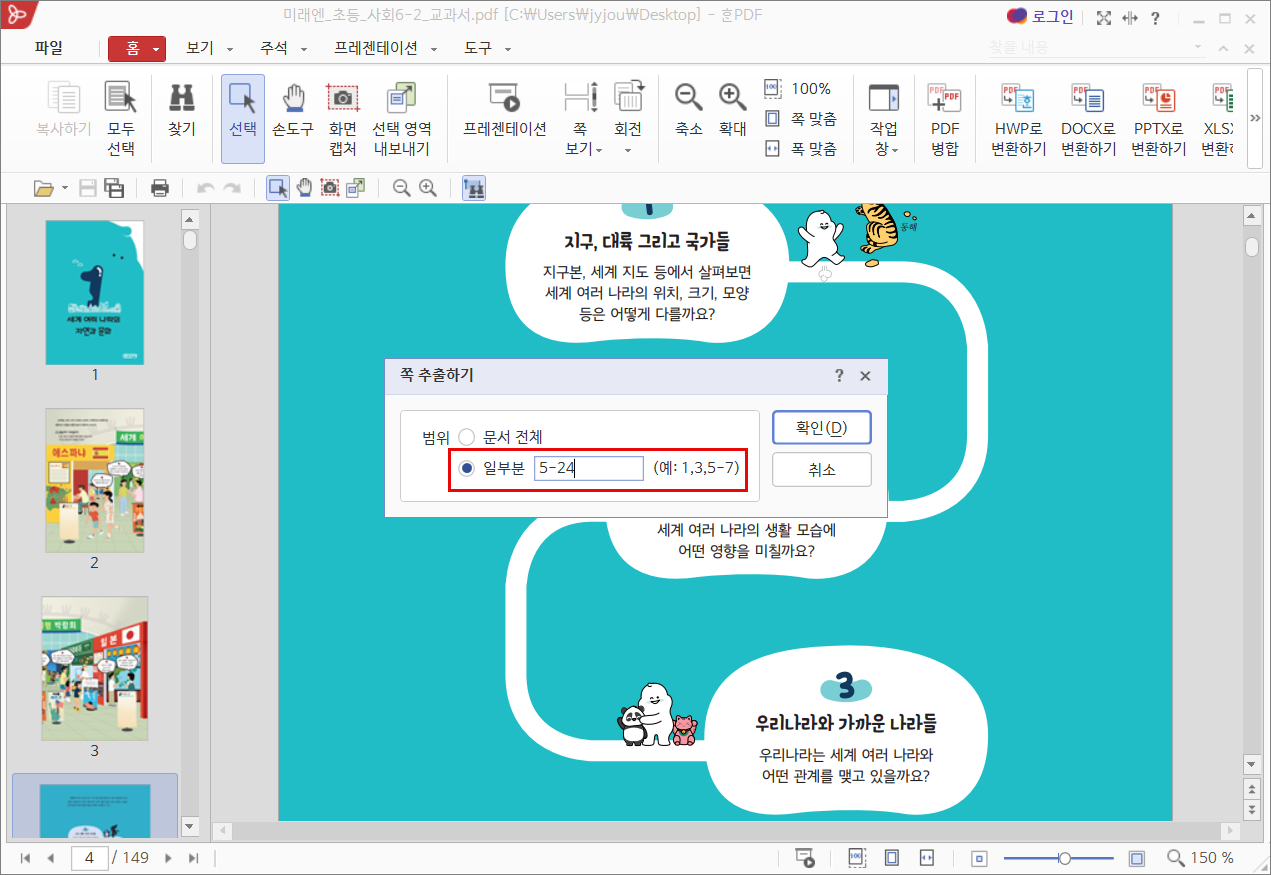Screen dimensions: 1271x875
Task: Activate the 선택 tool in ribbon
Action: coord(243,118)
